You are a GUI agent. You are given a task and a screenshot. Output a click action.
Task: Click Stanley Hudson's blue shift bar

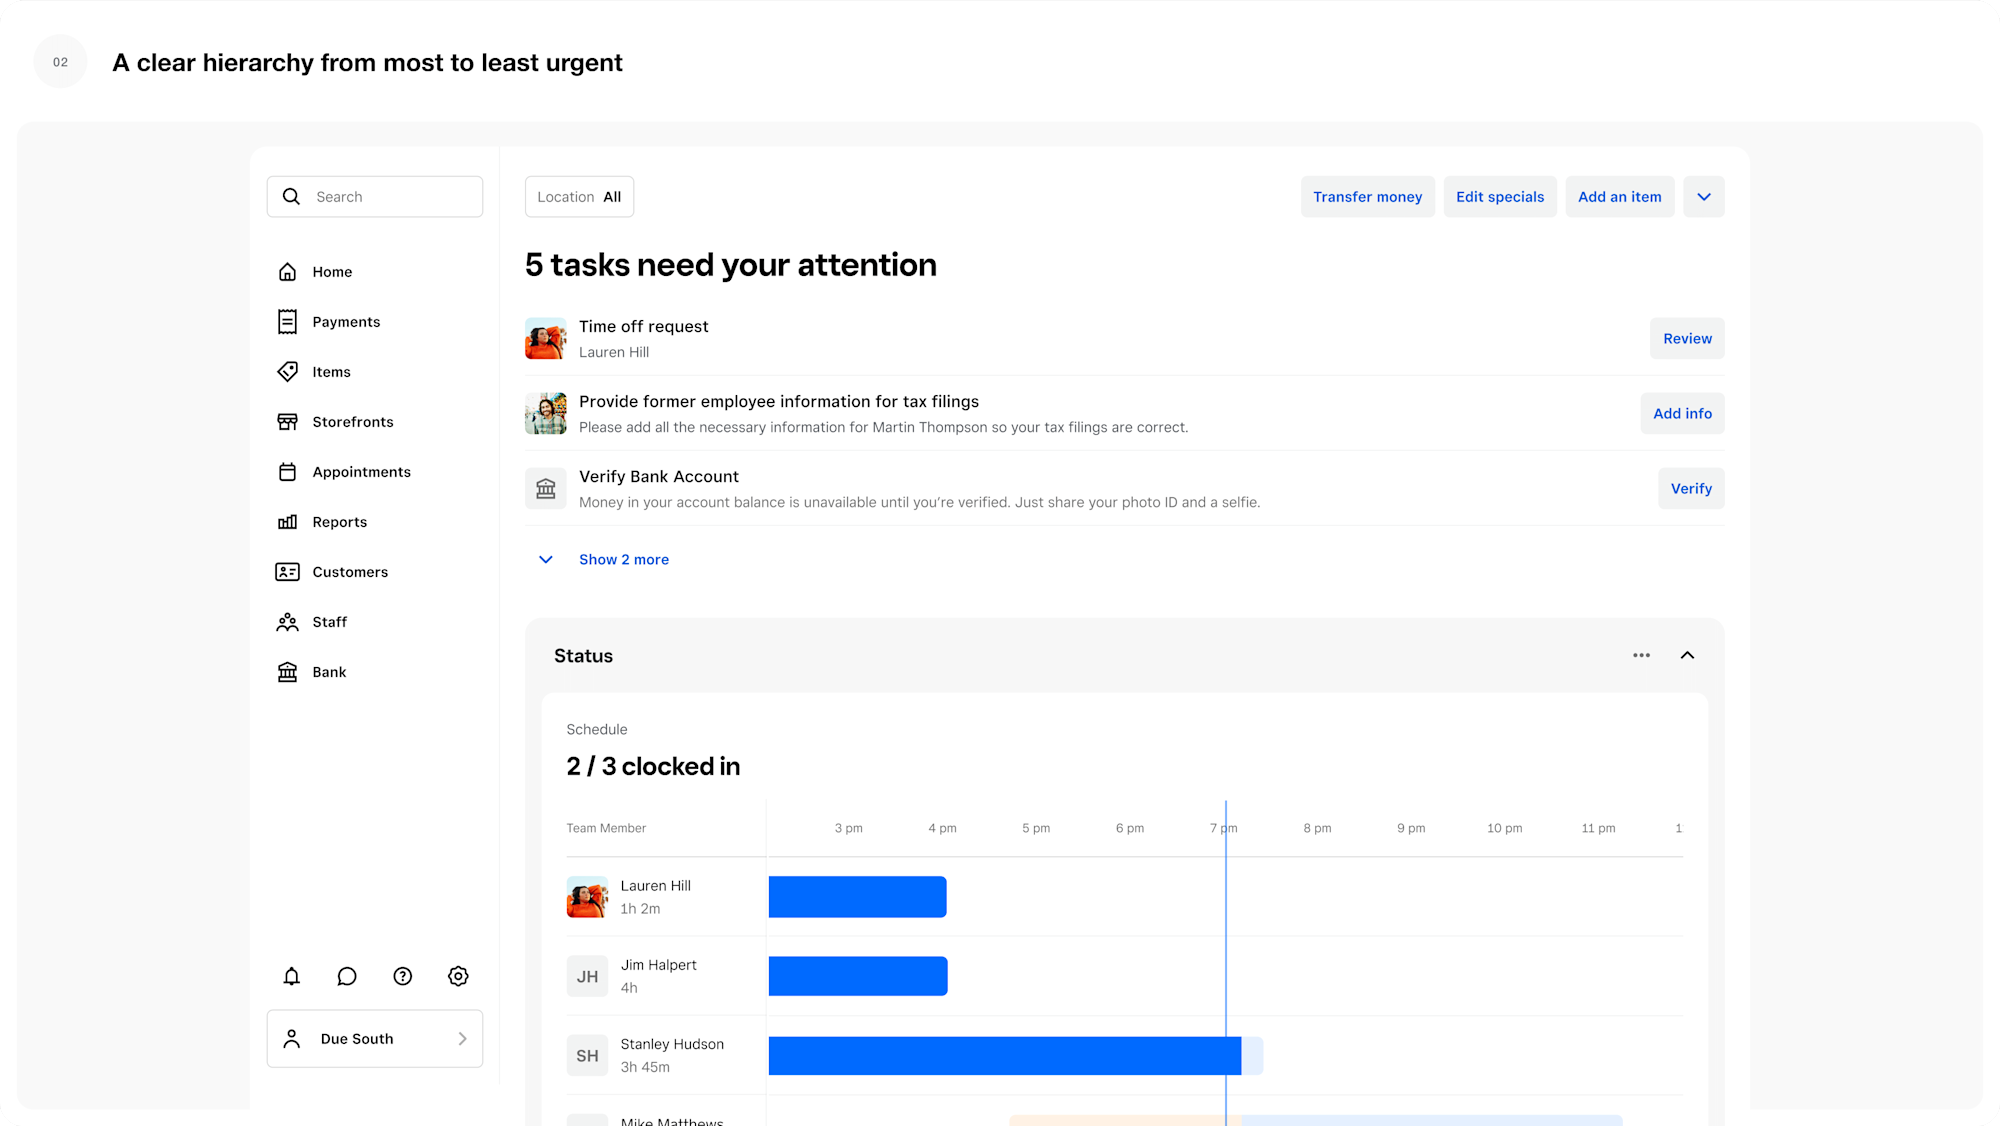(x=1005, y=1056)
